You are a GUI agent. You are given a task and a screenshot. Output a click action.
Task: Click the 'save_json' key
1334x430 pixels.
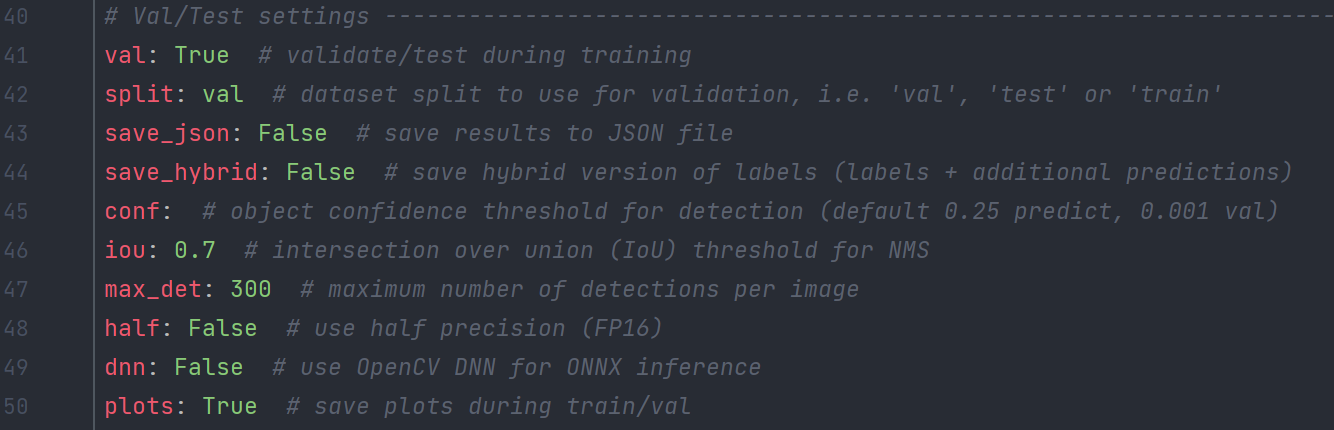click(173, 134)
